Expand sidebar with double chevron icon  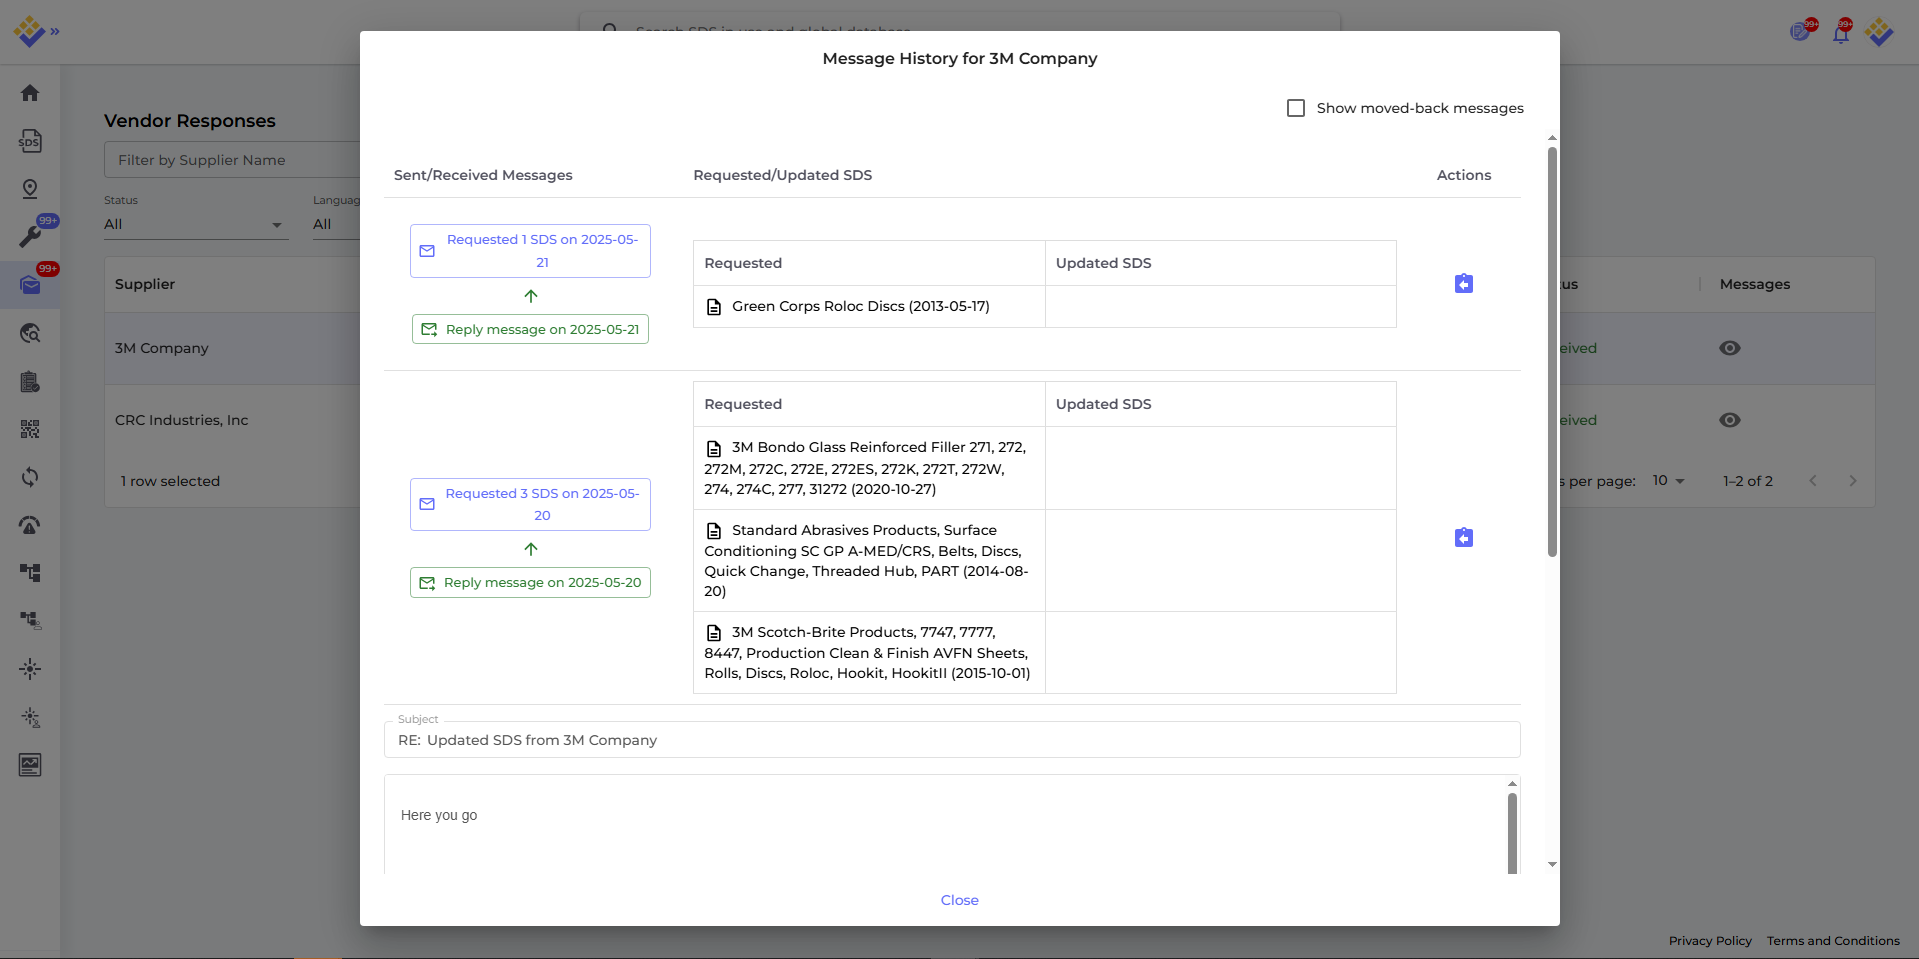55,32
